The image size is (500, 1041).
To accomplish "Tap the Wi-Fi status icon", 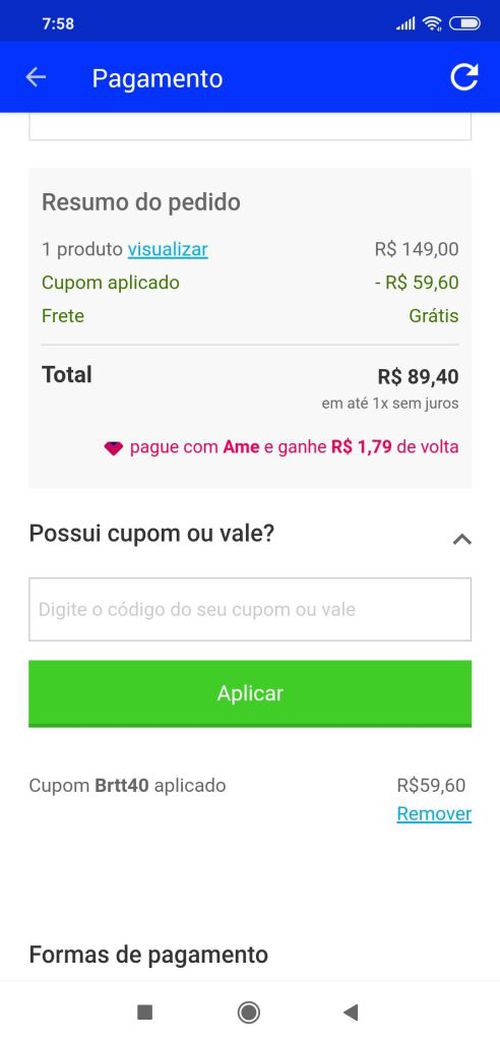I will (x=432, y=23).
